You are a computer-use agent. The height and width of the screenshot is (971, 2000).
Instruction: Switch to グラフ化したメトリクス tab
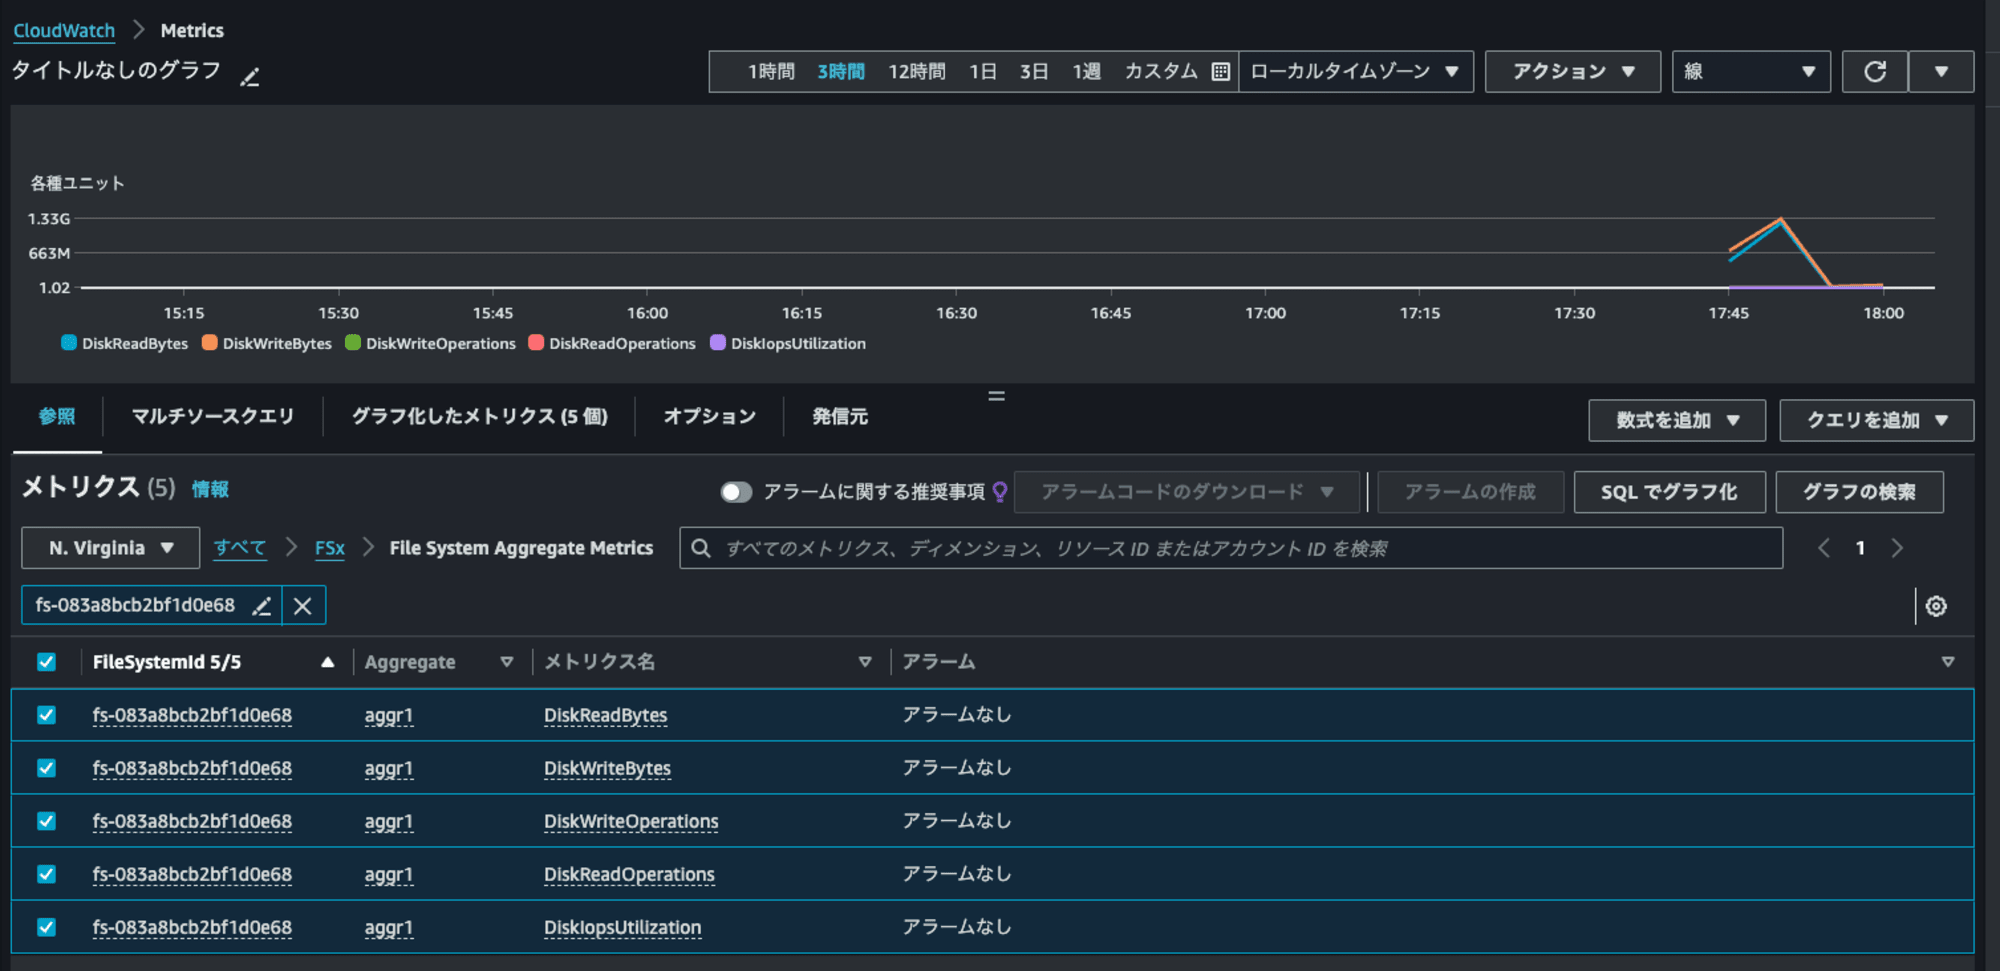[480, 417]
